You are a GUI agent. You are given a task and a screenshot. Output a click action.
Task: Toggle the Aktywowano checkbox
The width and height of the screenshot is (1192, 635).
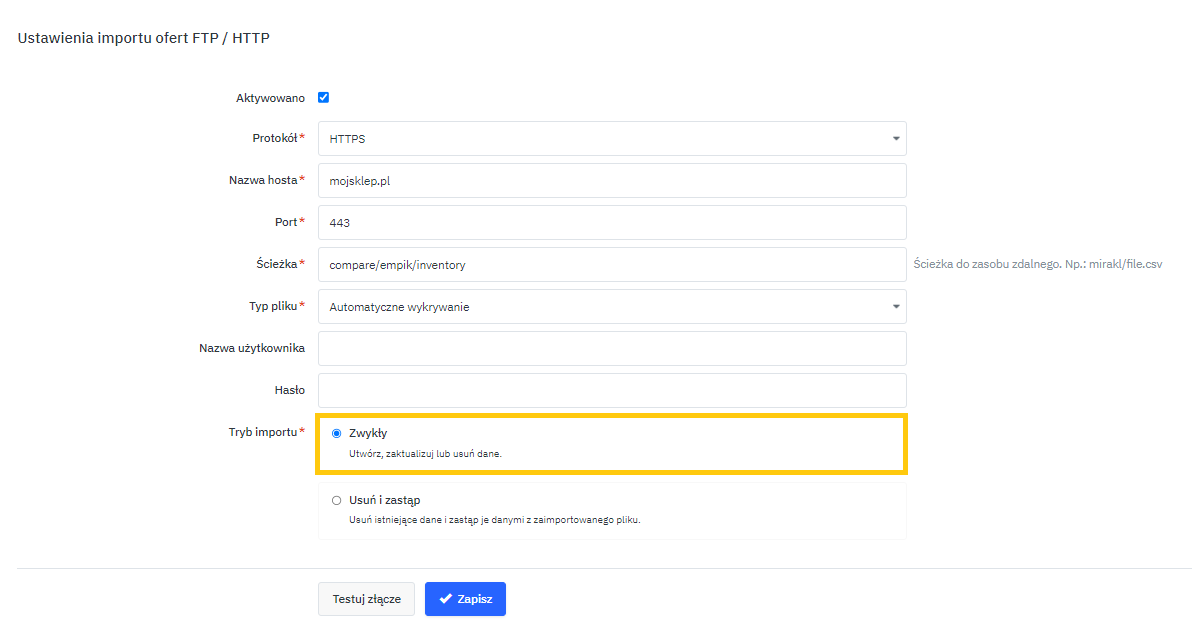tap(323, 98)
